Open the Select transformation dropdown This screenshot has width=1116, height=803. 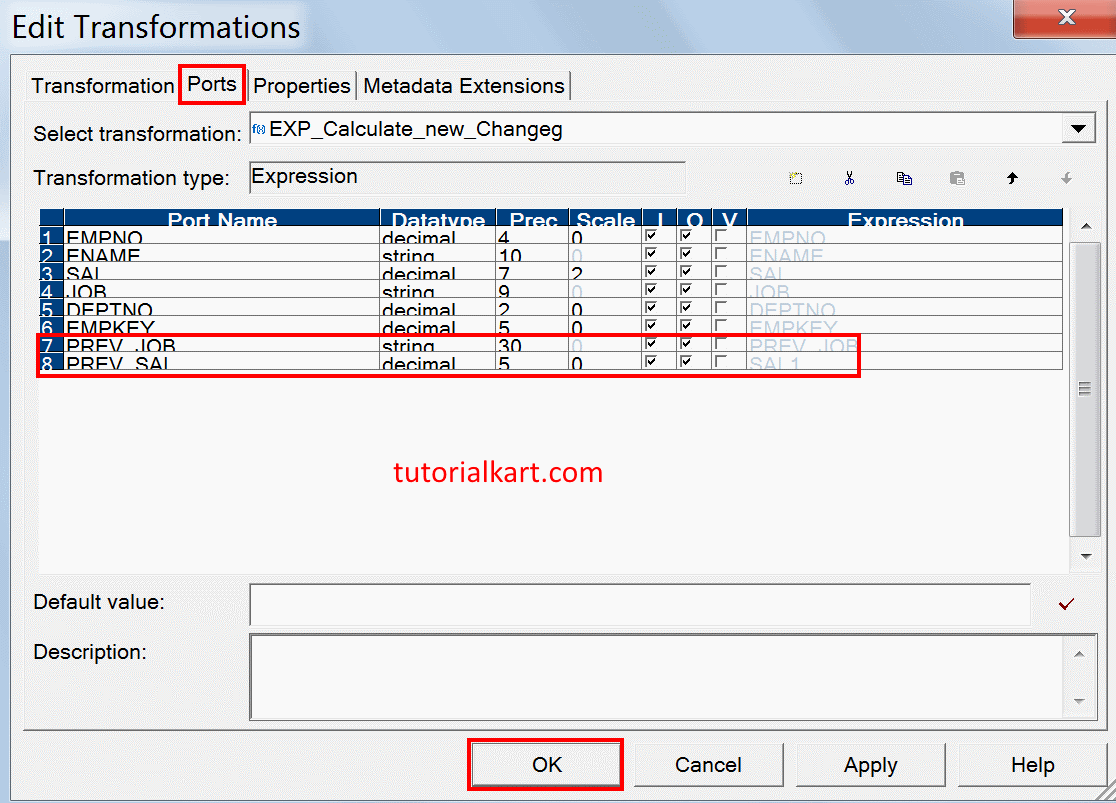point(1079,128)
